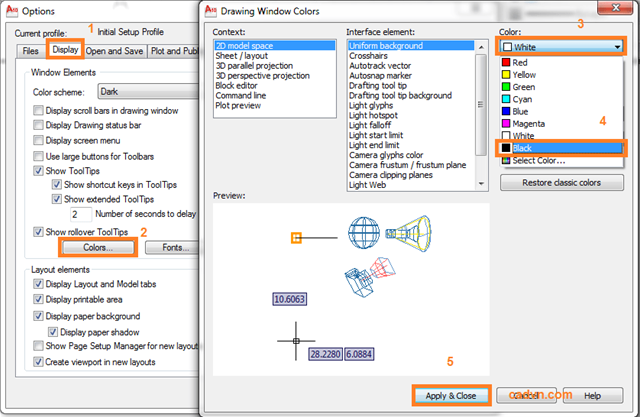This screenshot has height=417, width=640.
Task: Click interface element list scroll up arrow
Action: click(x=481, y=47)
